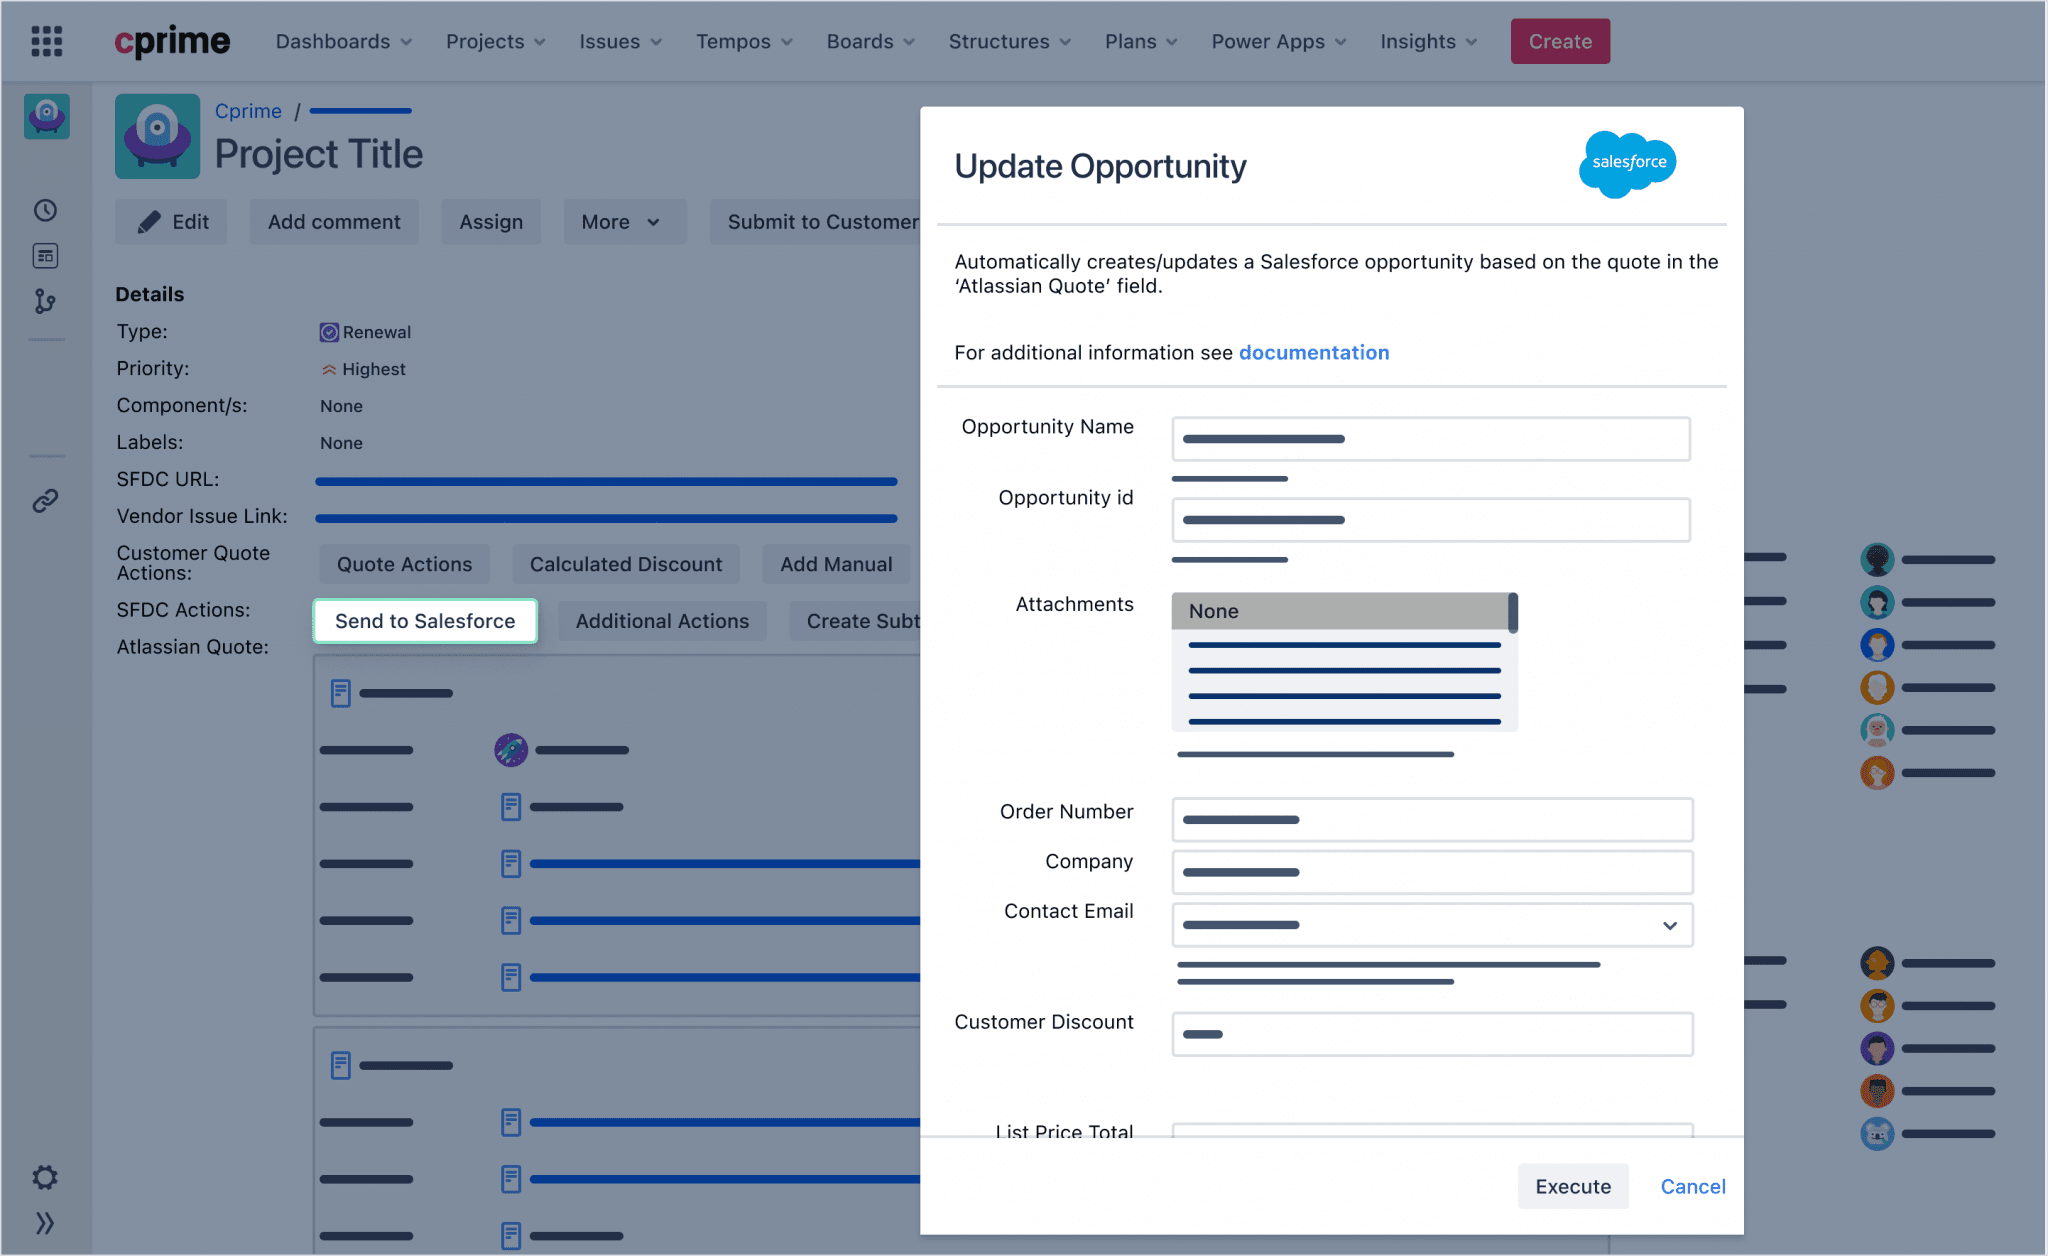The image size is (2048, 1256).
Task: Open the documentation link
Action: coord(1314,352)
